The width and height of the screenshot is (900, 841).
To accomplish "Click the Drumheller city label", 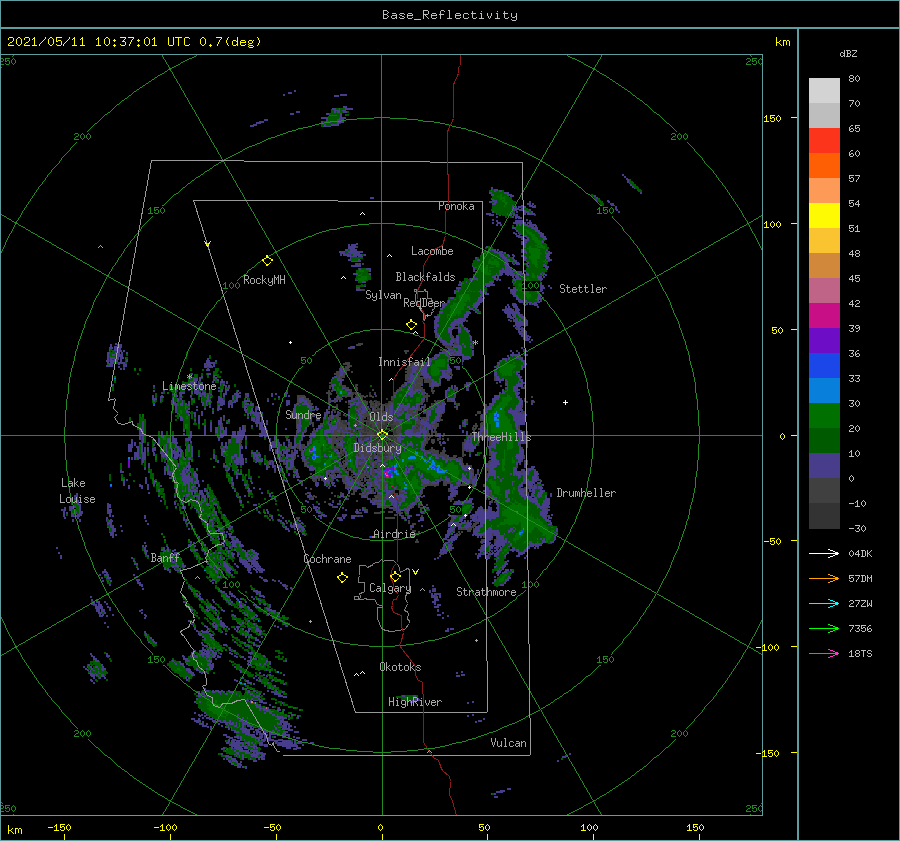I will 586,493.
